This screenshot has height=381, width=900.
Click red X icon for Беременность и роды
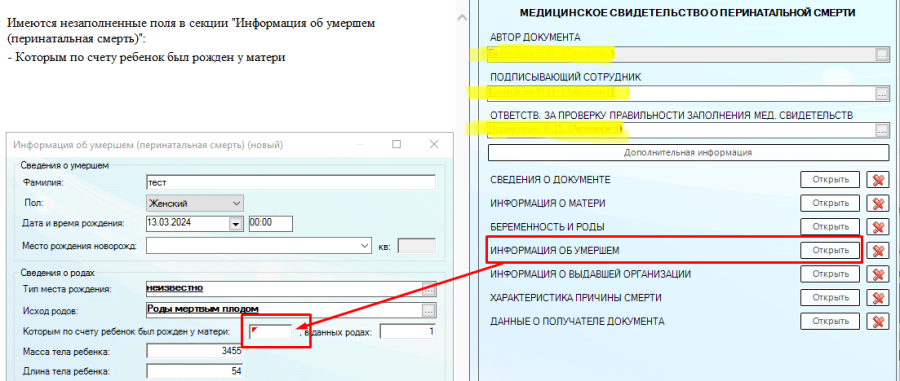click(x=878, y=227)
